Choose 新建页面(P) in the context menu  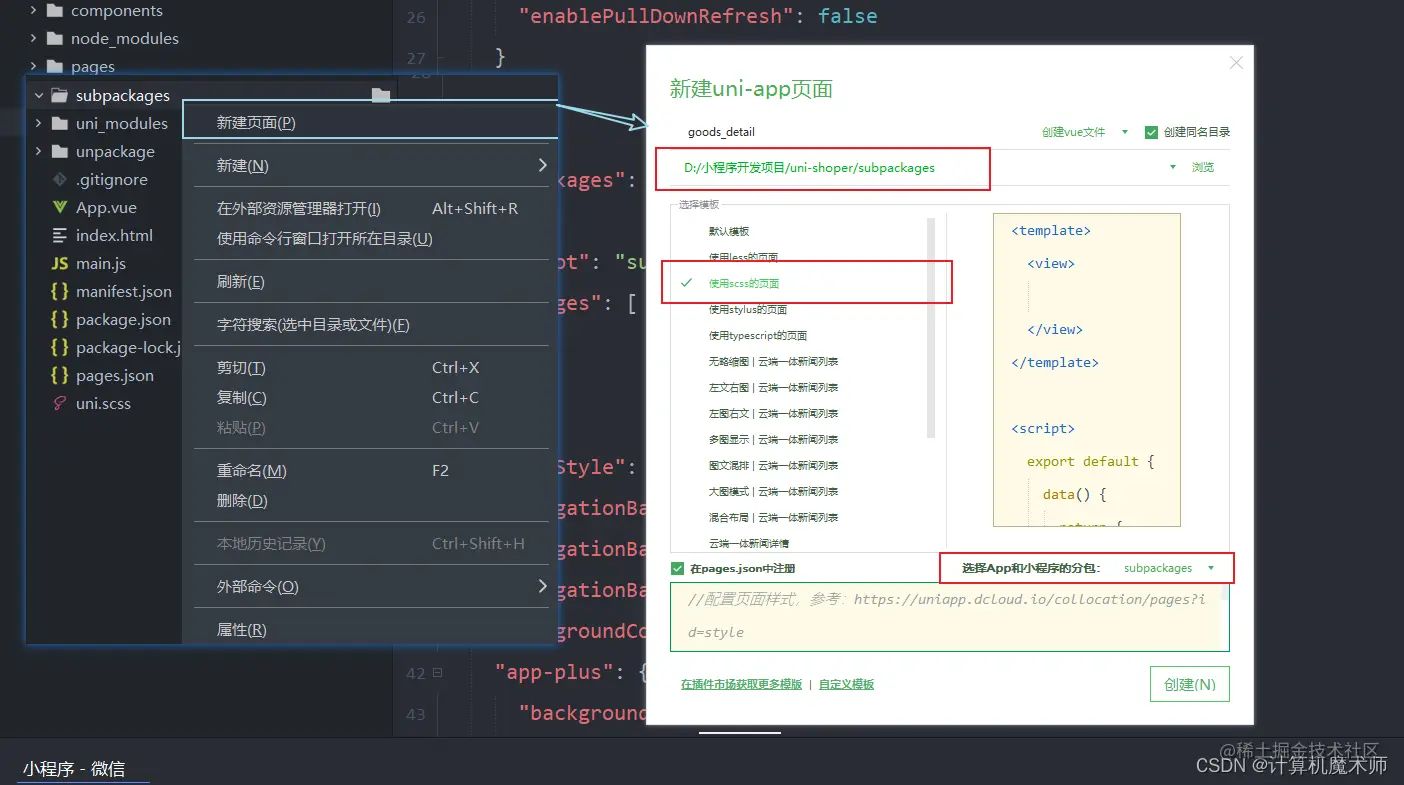tap(369, 122)
